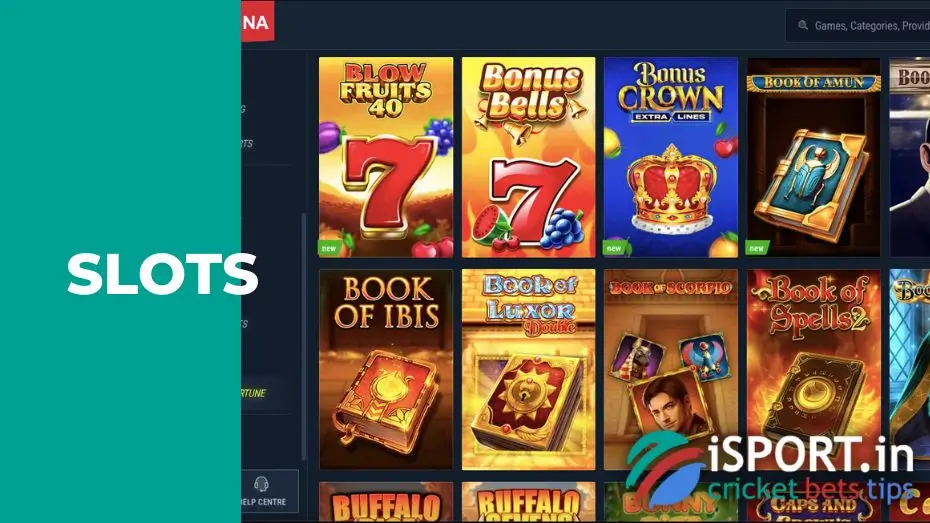Click the new badge on Blow Fruits 40
The image size is (930, 523).
coord(329,248)
